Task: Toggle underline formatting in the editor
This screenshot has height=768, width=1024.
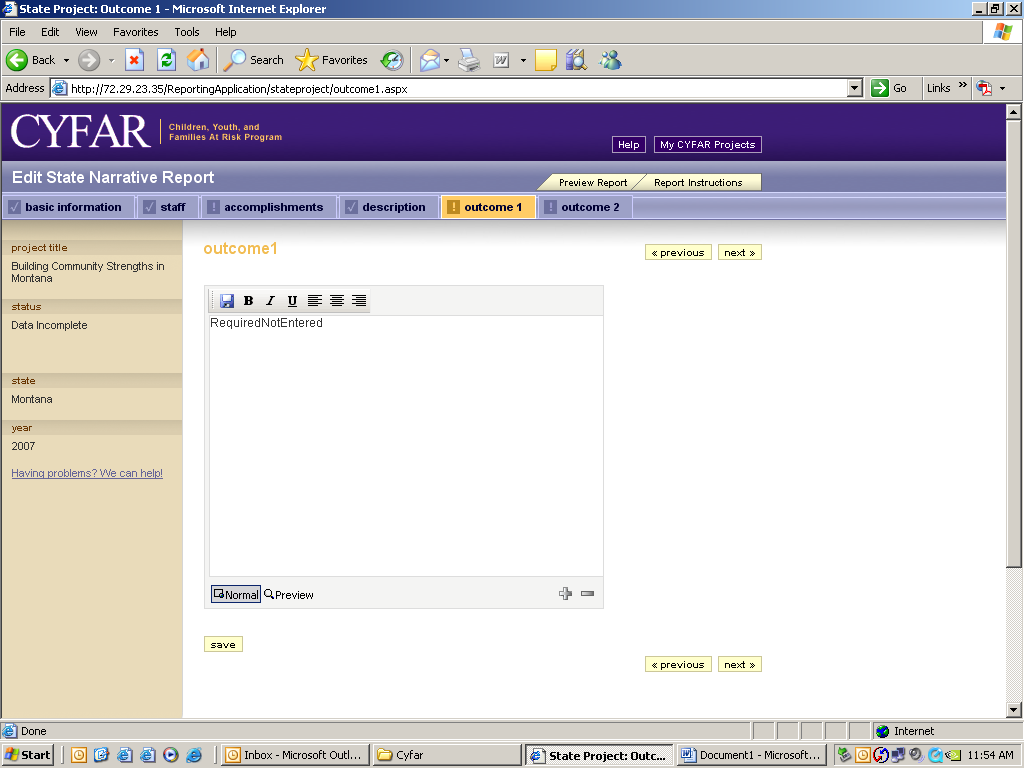Action: [292, 301]
